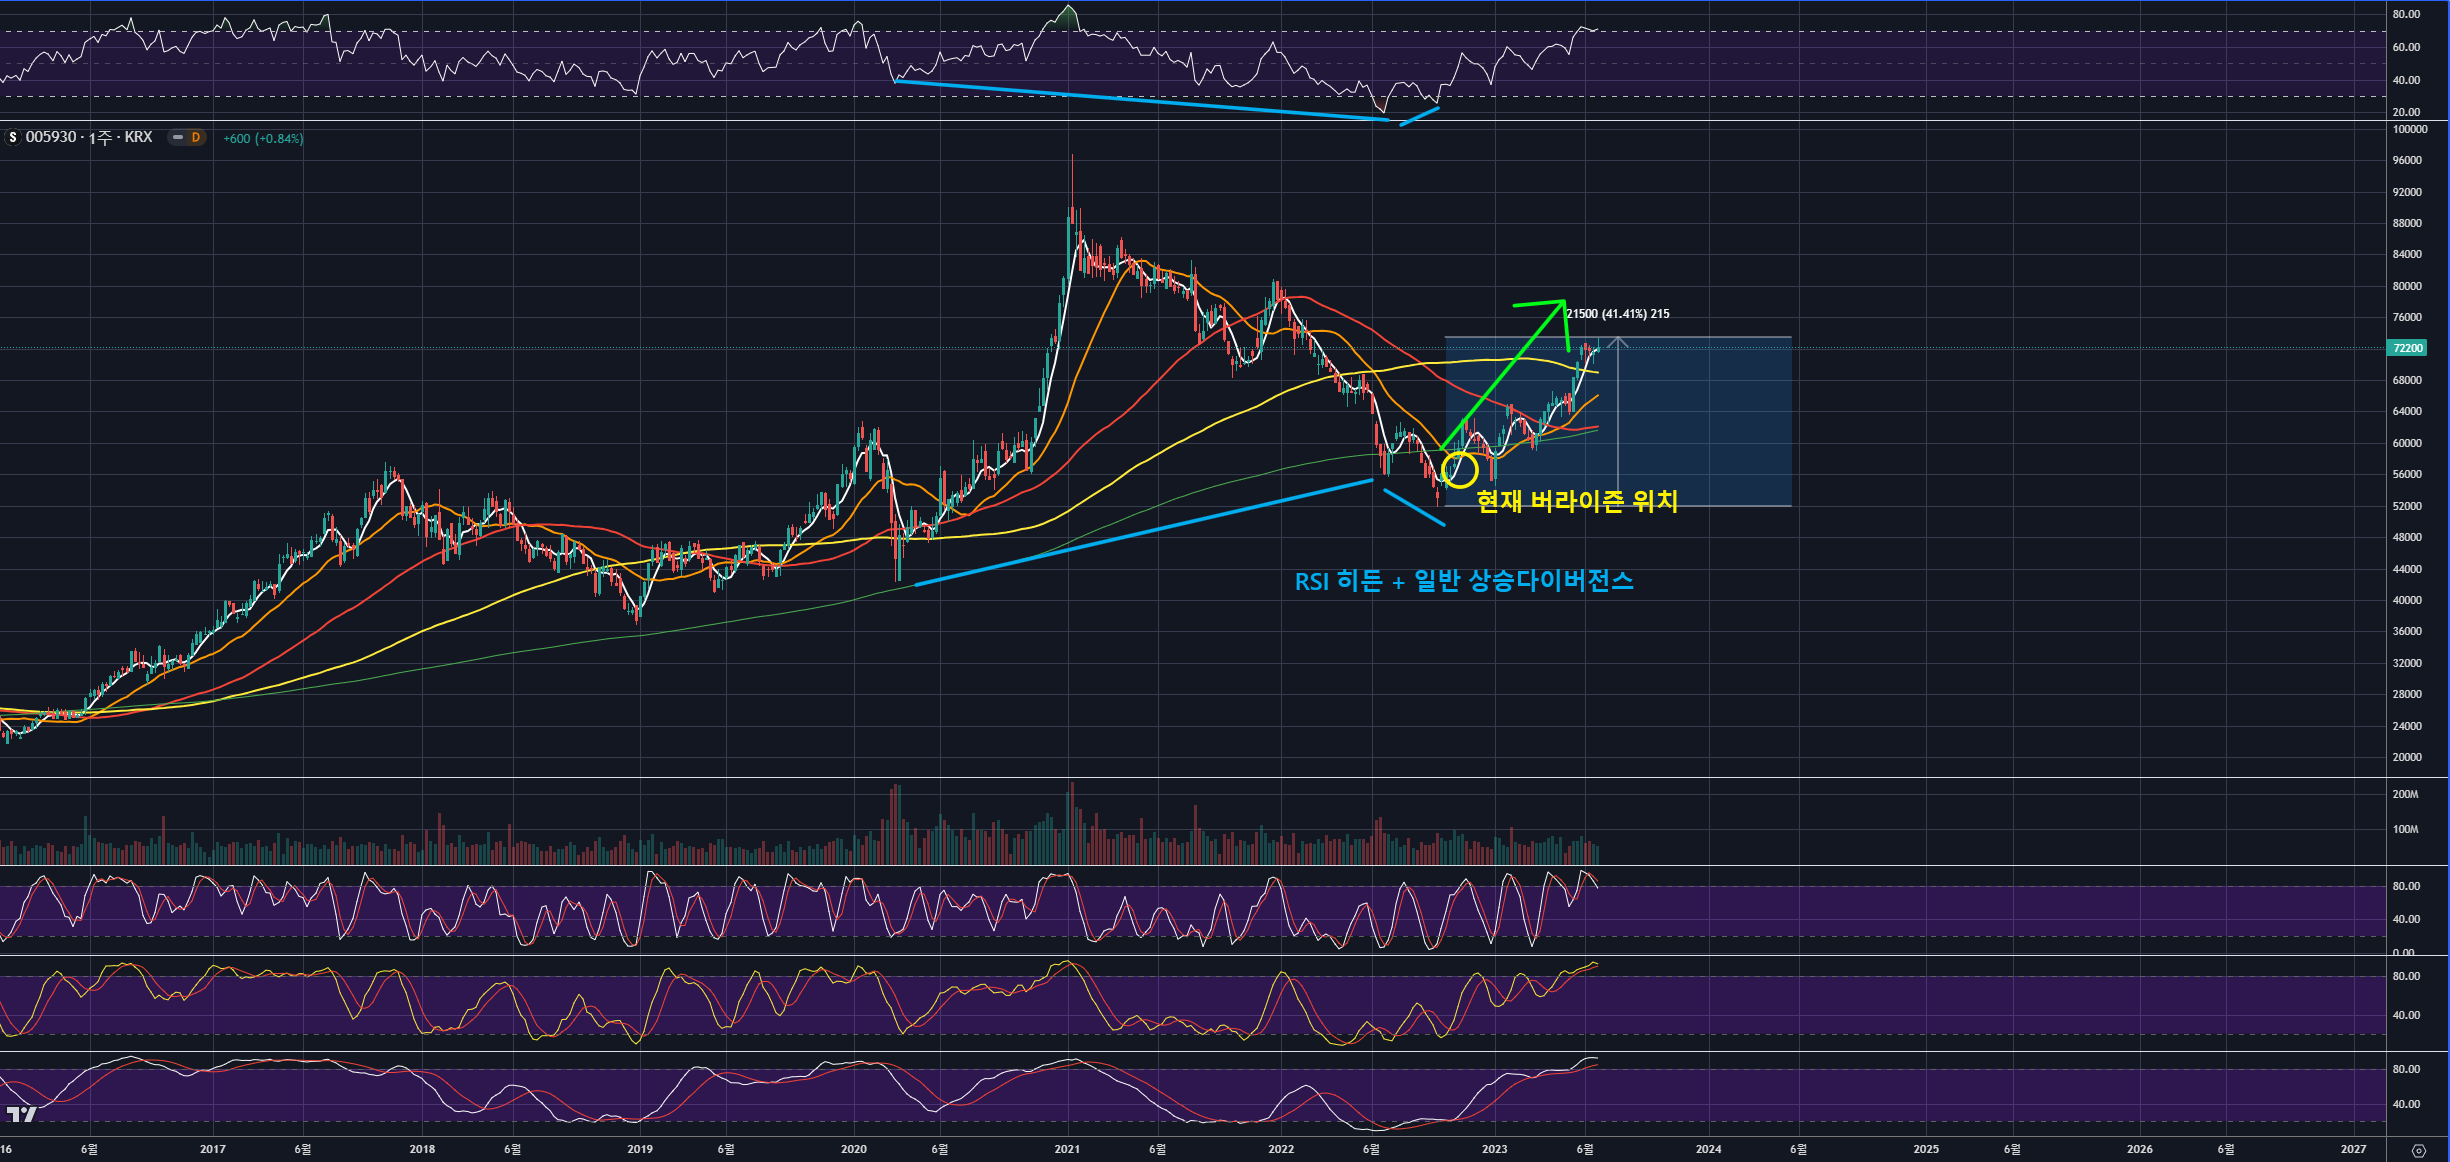Select yellow '현재 버라이즌 위치' text annotation
The width and height of the screenshot is (2450, 1162).
click(1576, 501)
